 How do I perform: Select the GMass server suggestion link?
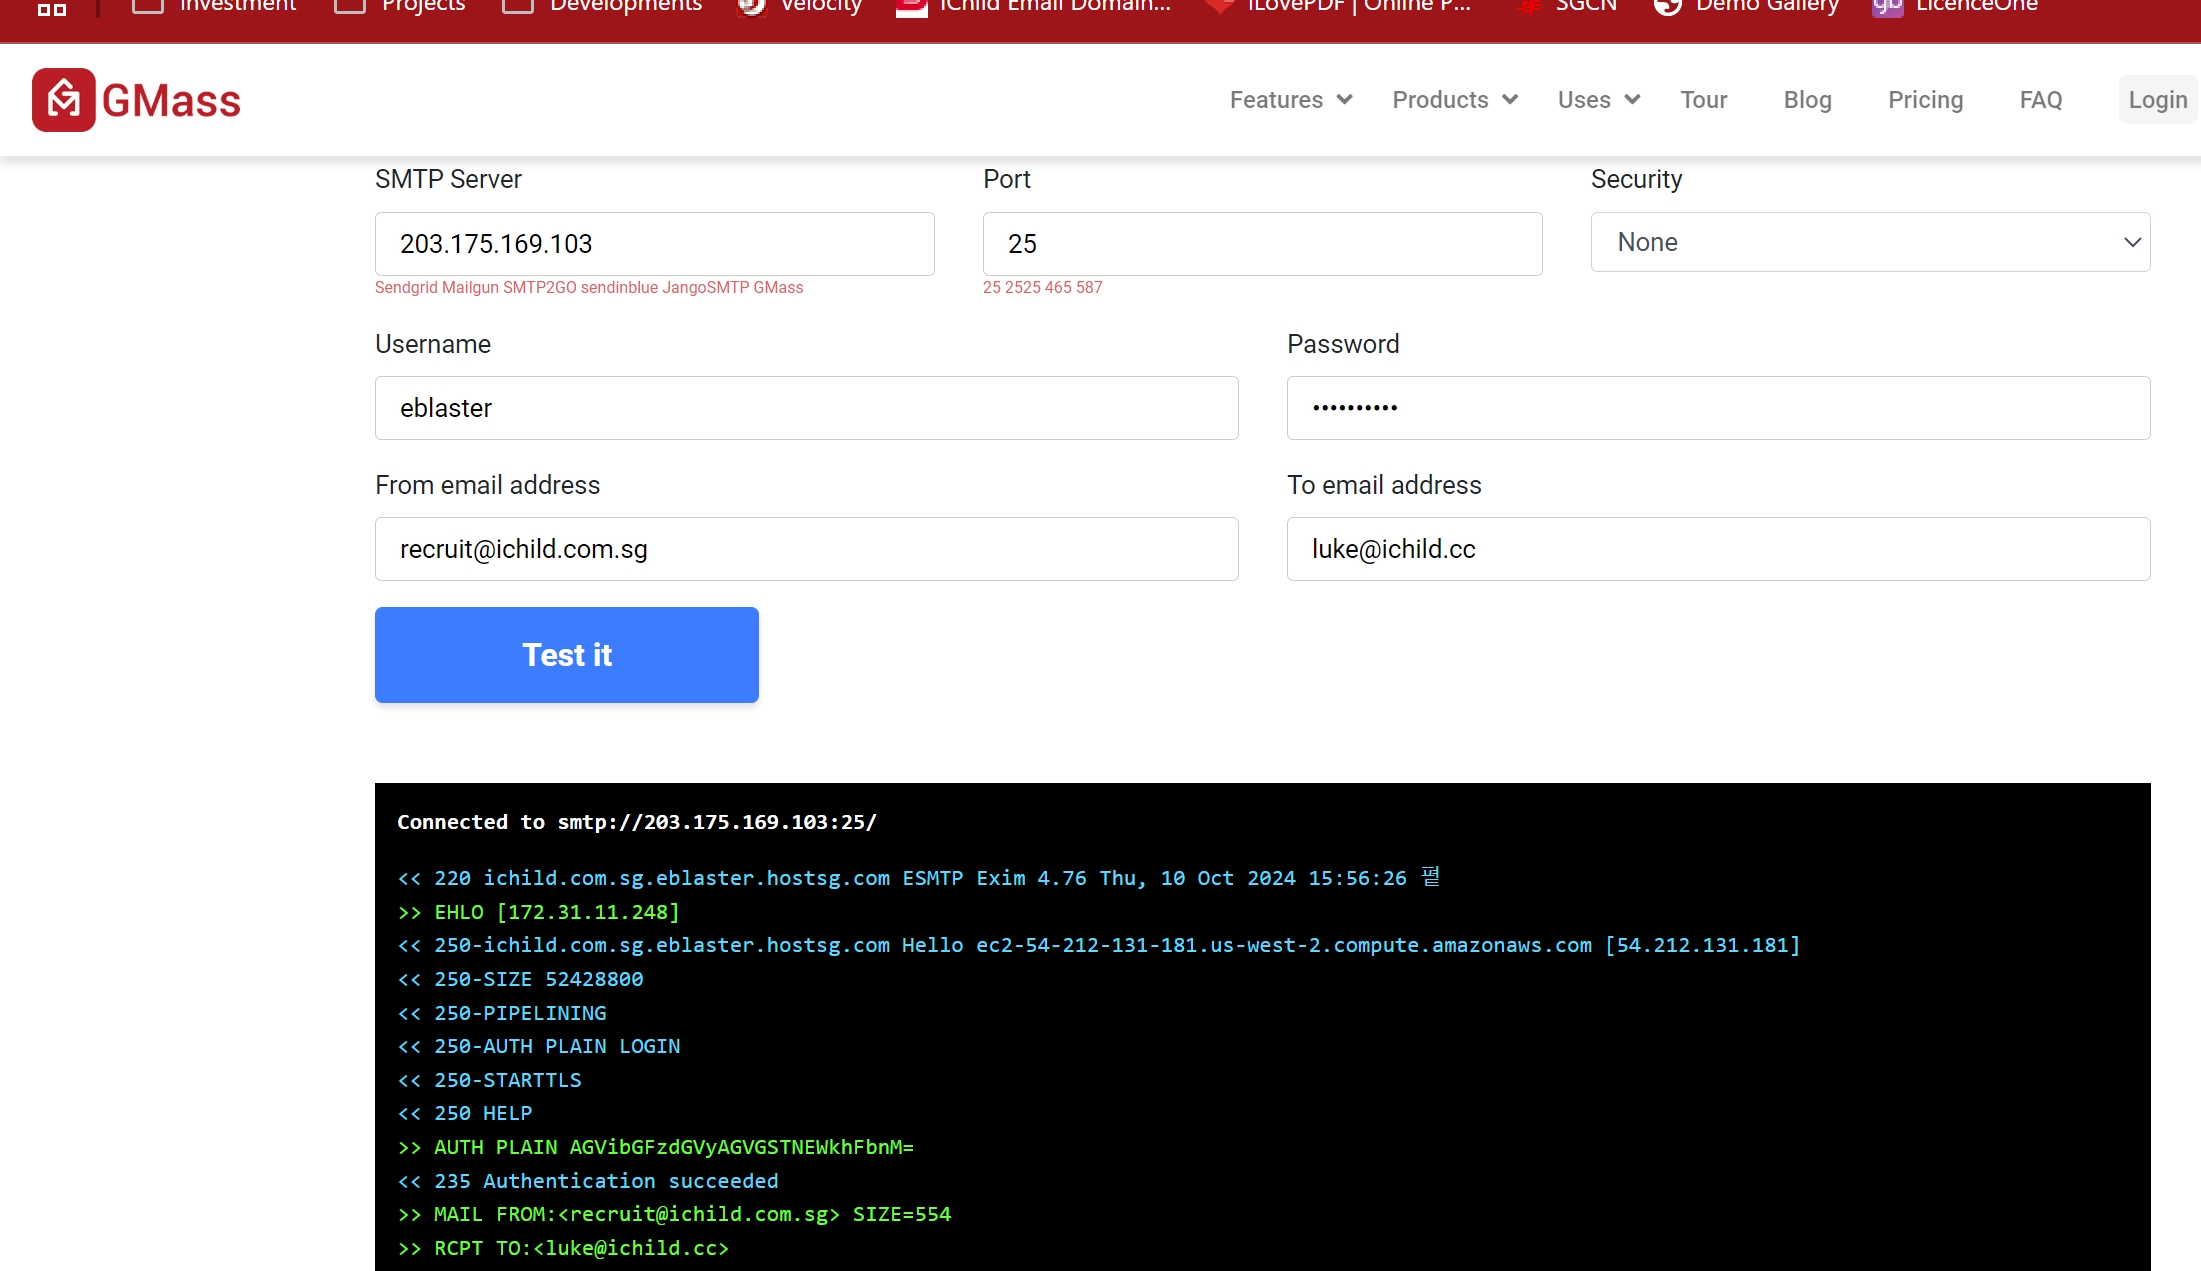tap(778, 288)
